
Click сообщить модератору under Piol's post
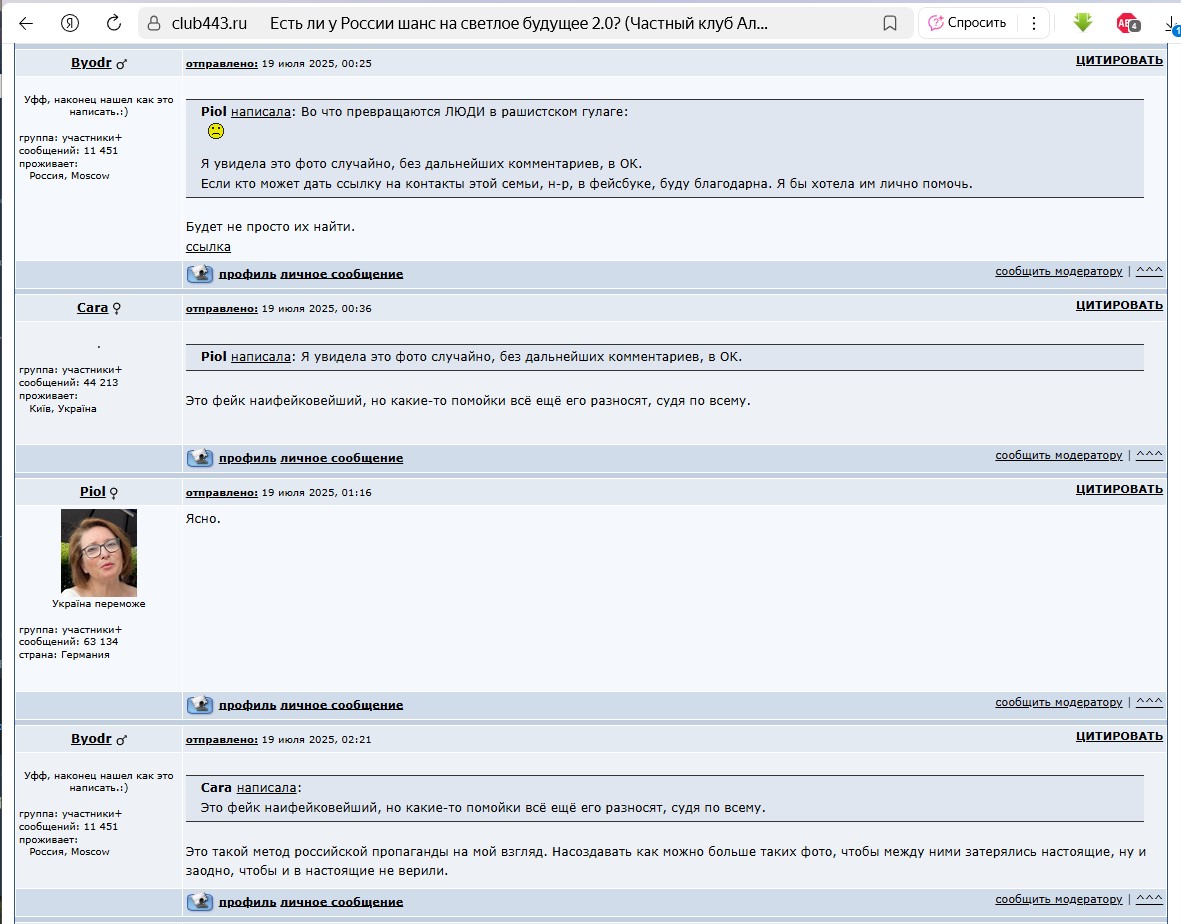pyautogui.click(x=1058, y=702)
